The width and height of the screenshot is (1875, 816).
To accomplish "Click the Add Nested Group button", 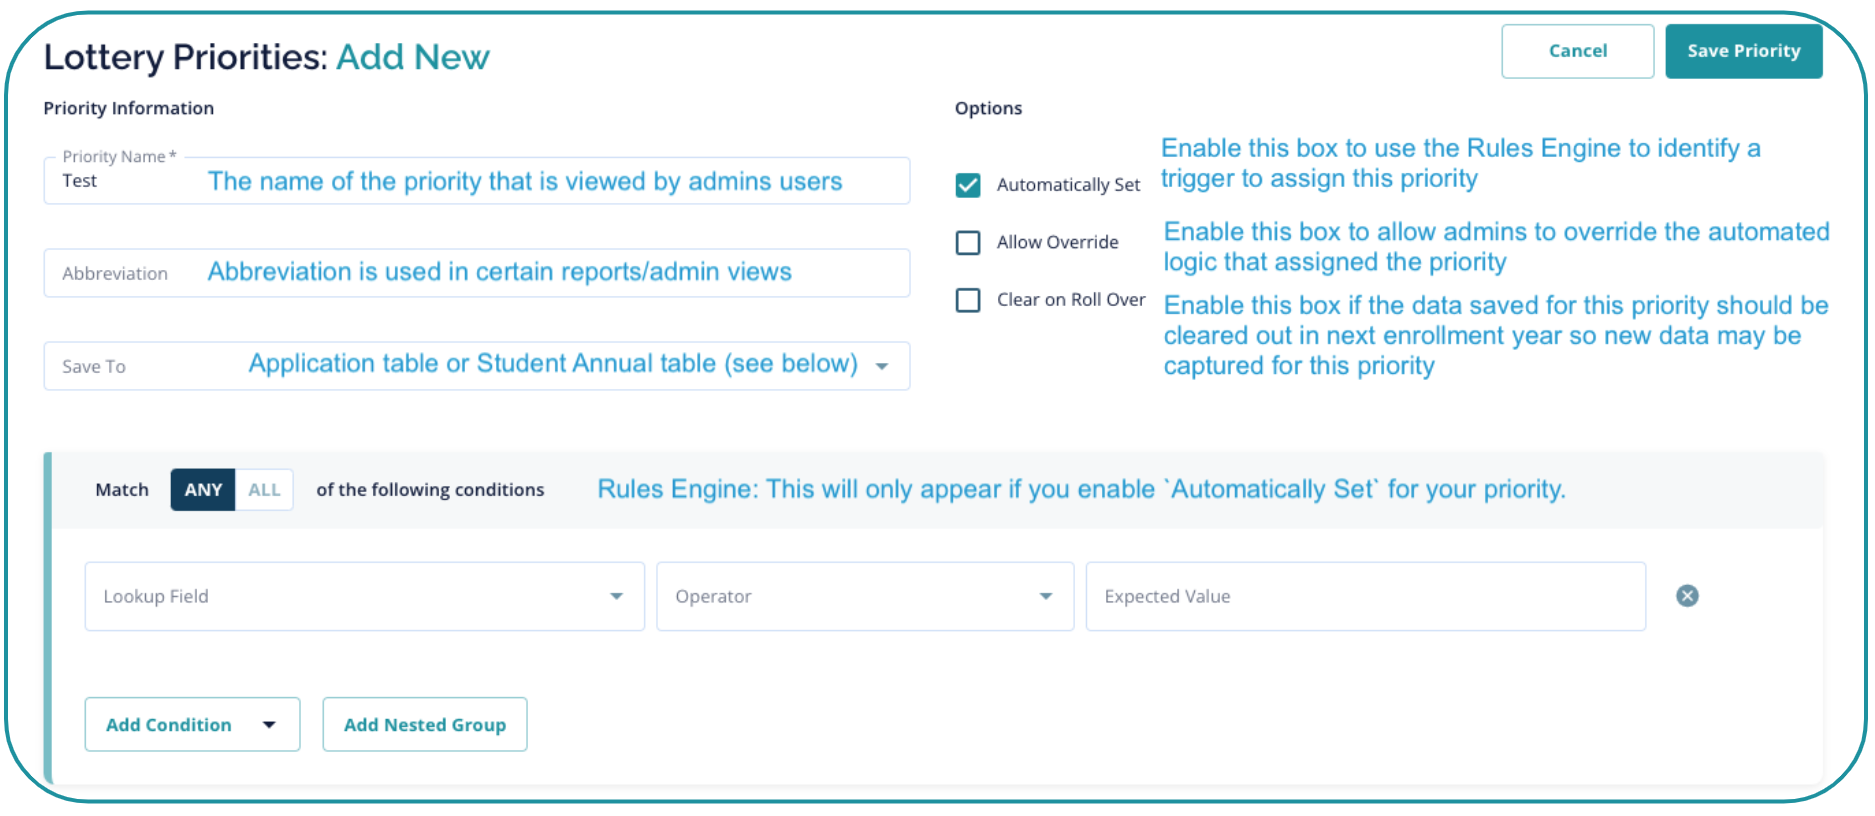I will click(x=425, y=725).
